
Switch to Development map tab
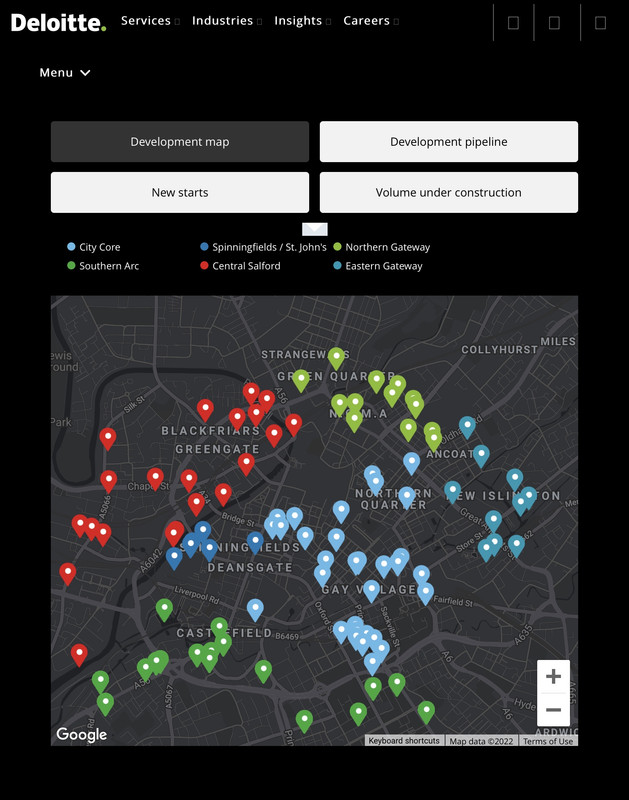[x=180, y=141]
